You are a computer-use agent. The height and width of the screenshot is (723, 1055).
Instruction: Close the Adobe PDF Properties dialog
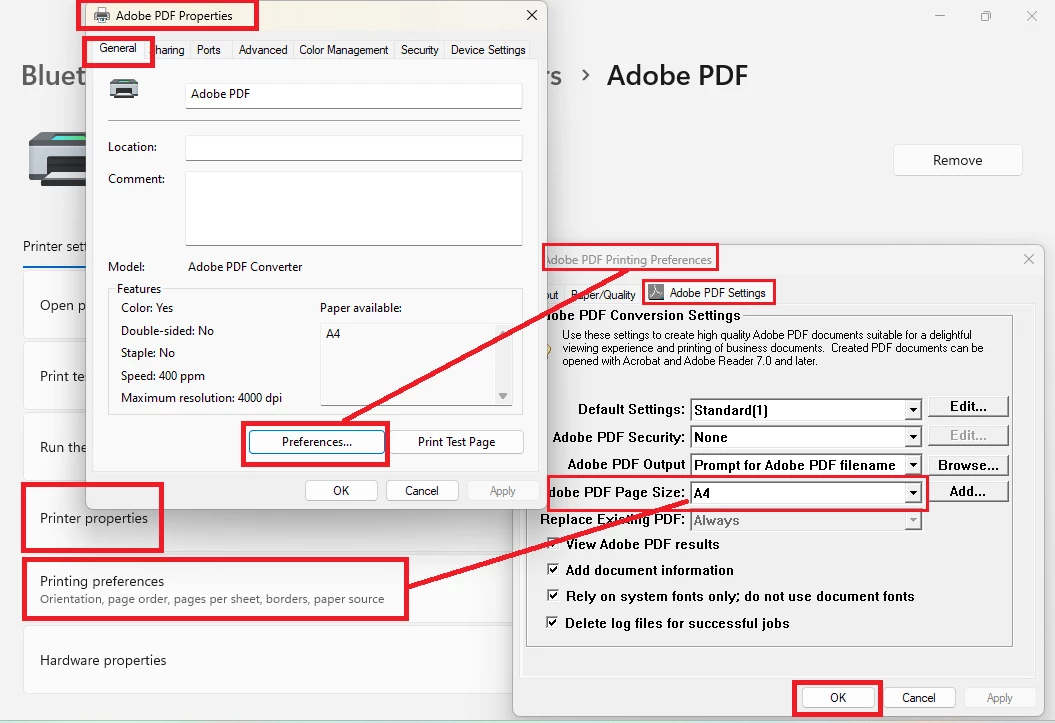532,15
